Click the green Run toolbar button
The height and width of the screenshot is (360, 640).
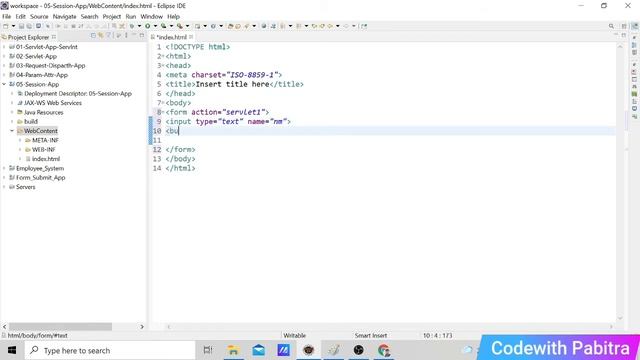(x=148, y=26)
